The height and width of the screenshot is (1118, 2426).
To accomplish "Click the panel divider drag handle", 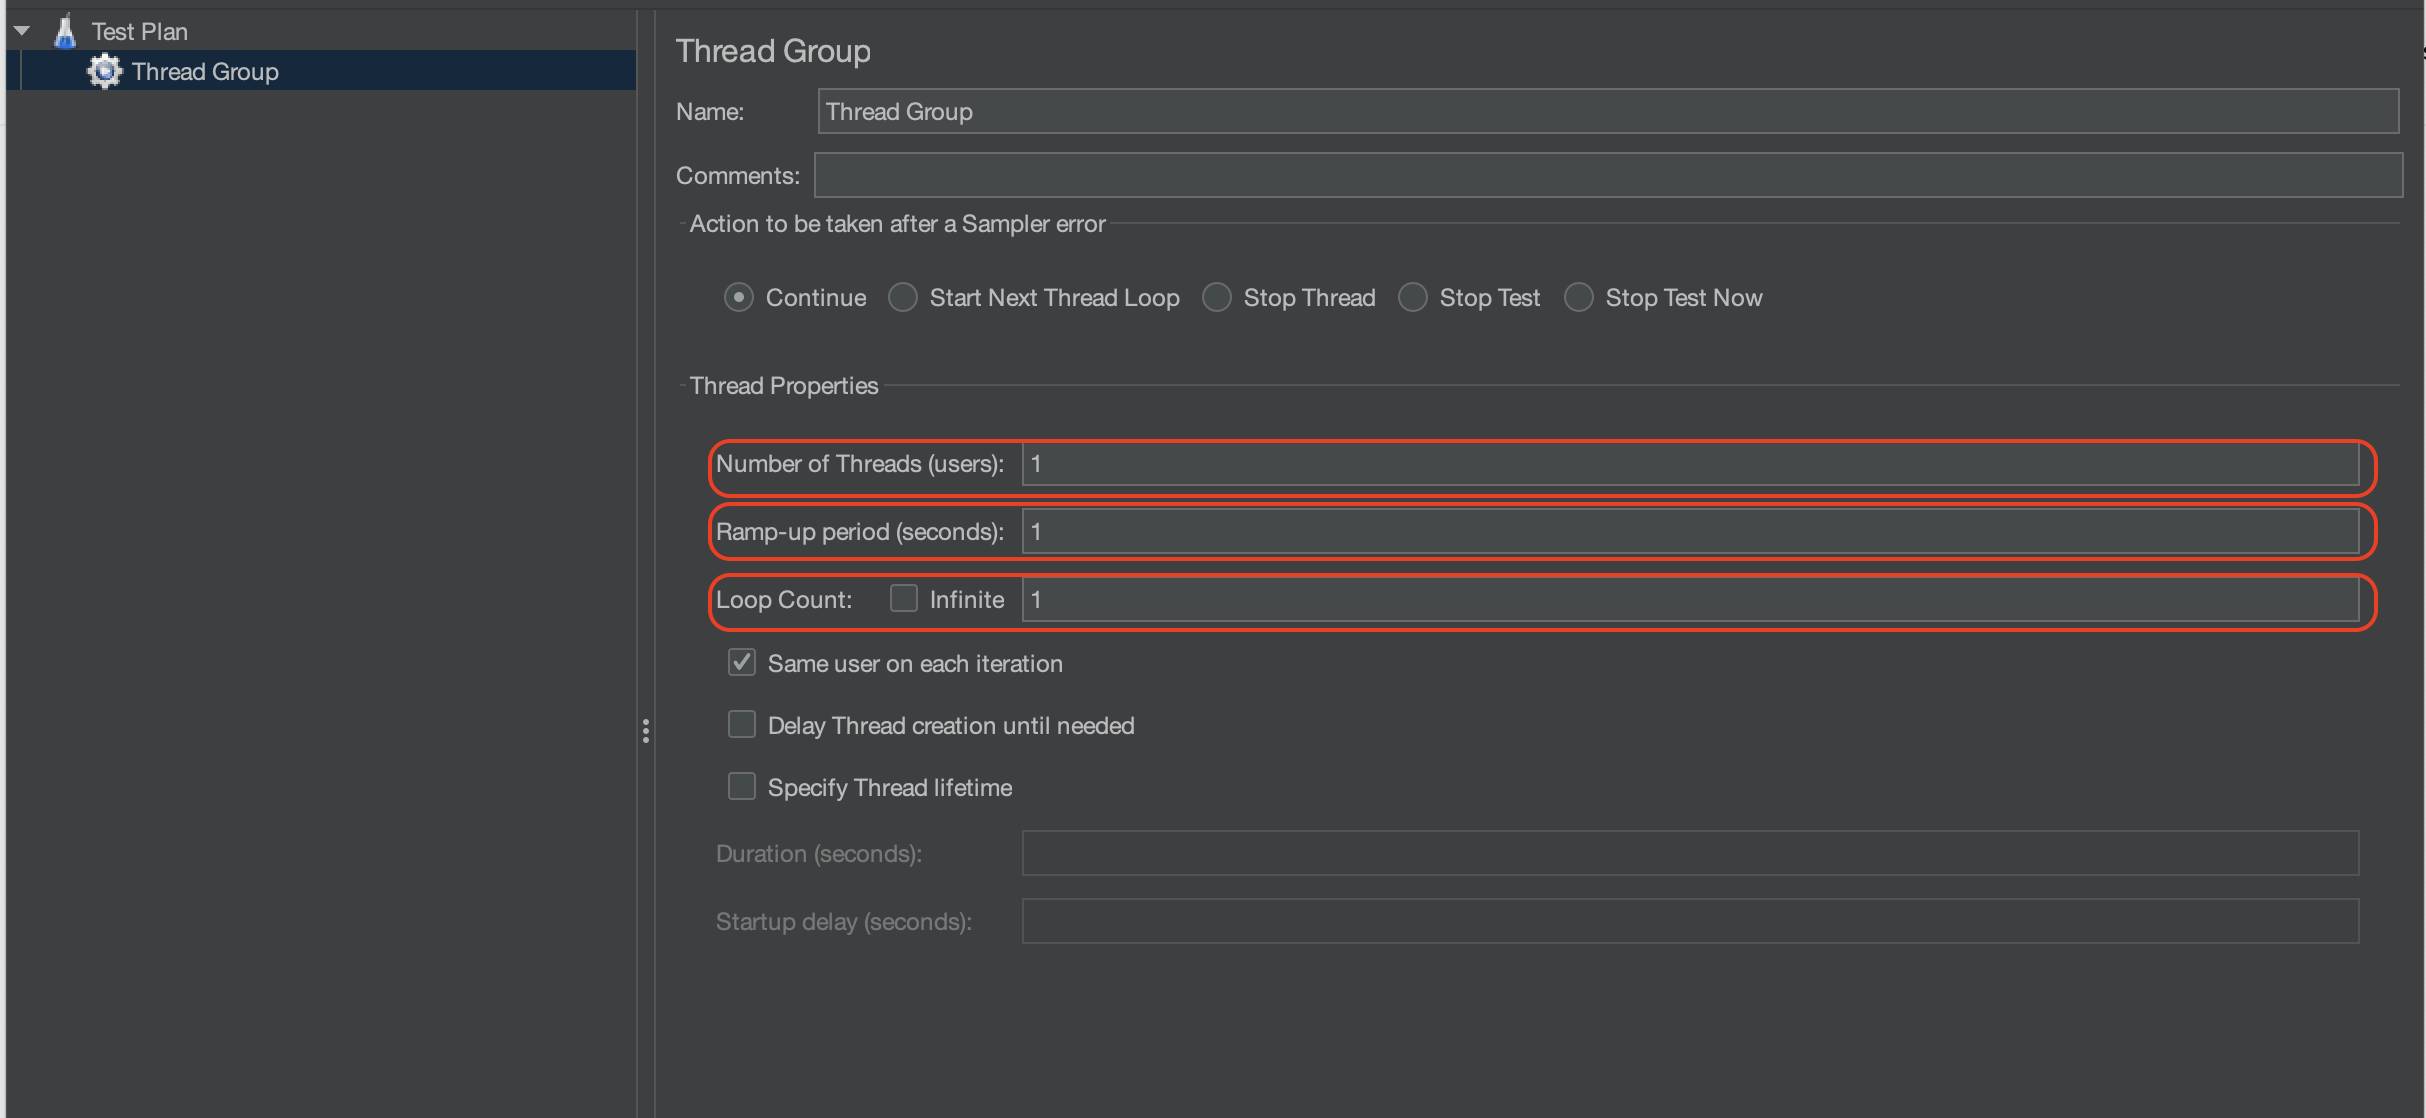I will coord(646,731).
